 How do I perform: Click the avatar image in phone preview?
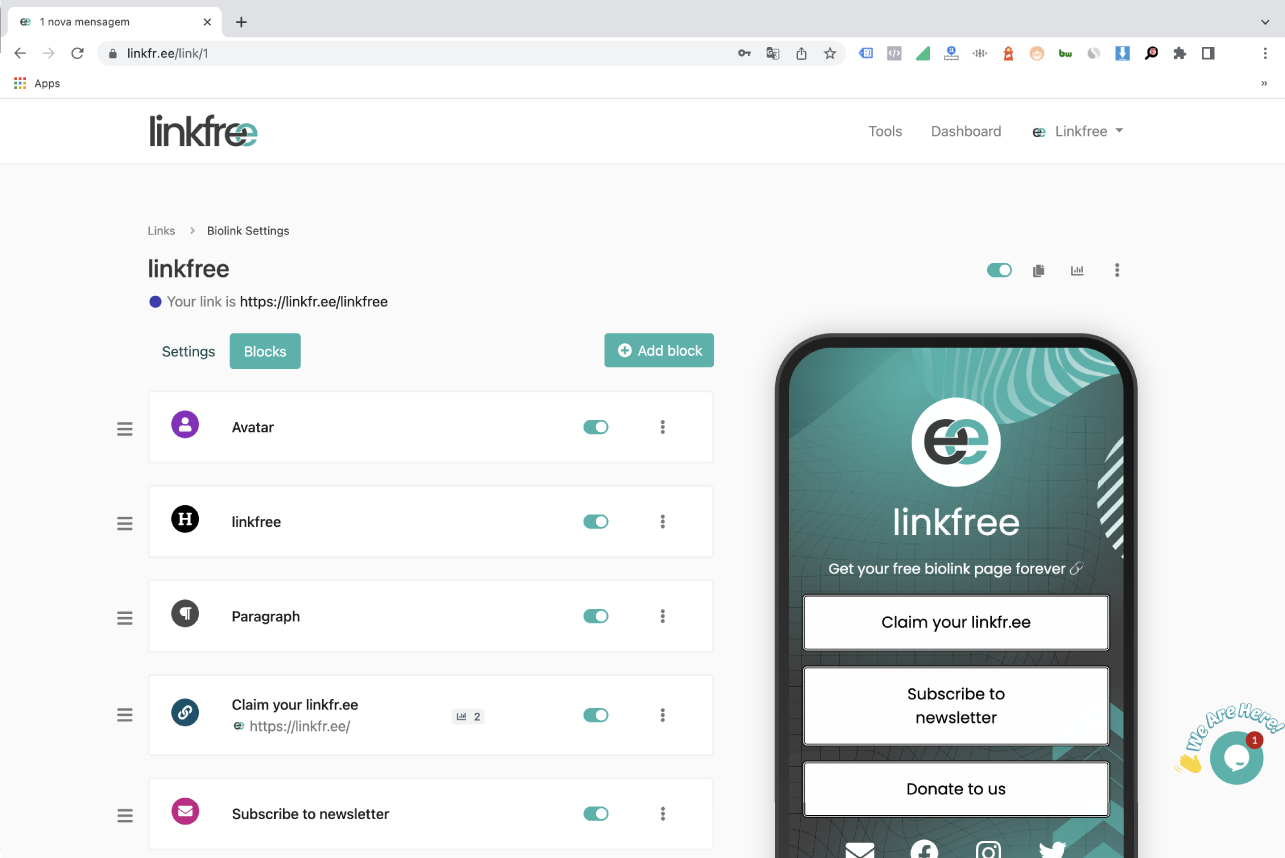(x=956, y=442)
